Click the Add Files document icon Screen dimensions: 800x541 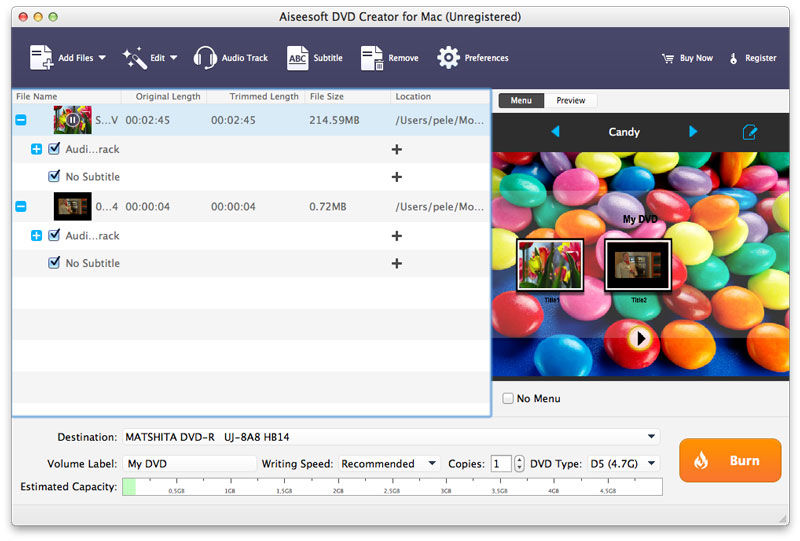point(41,58)
